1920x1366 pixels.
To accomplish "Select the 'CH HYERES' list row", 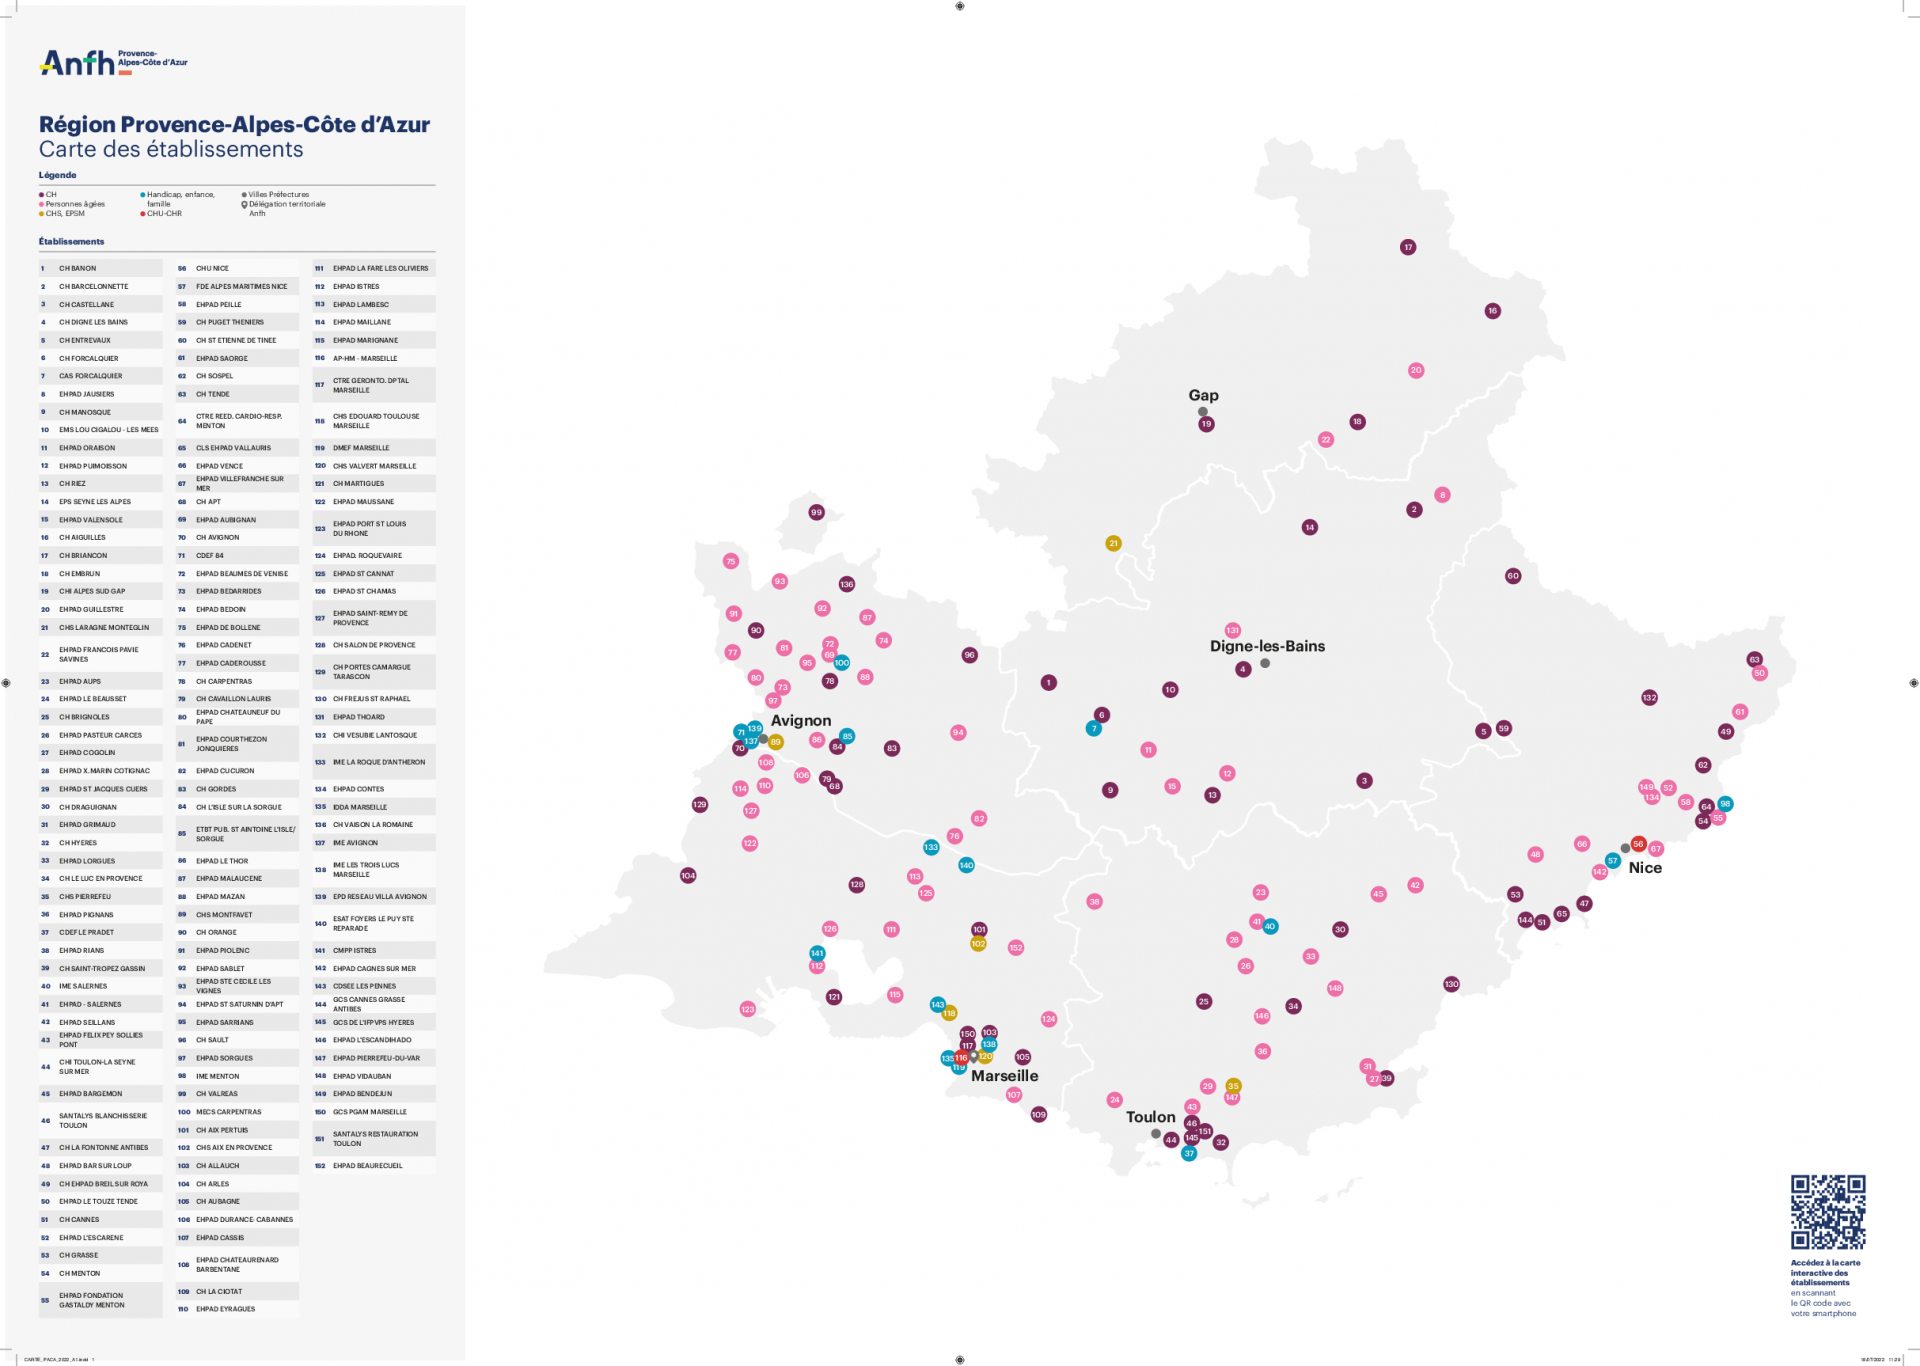I will click(100, 843).
